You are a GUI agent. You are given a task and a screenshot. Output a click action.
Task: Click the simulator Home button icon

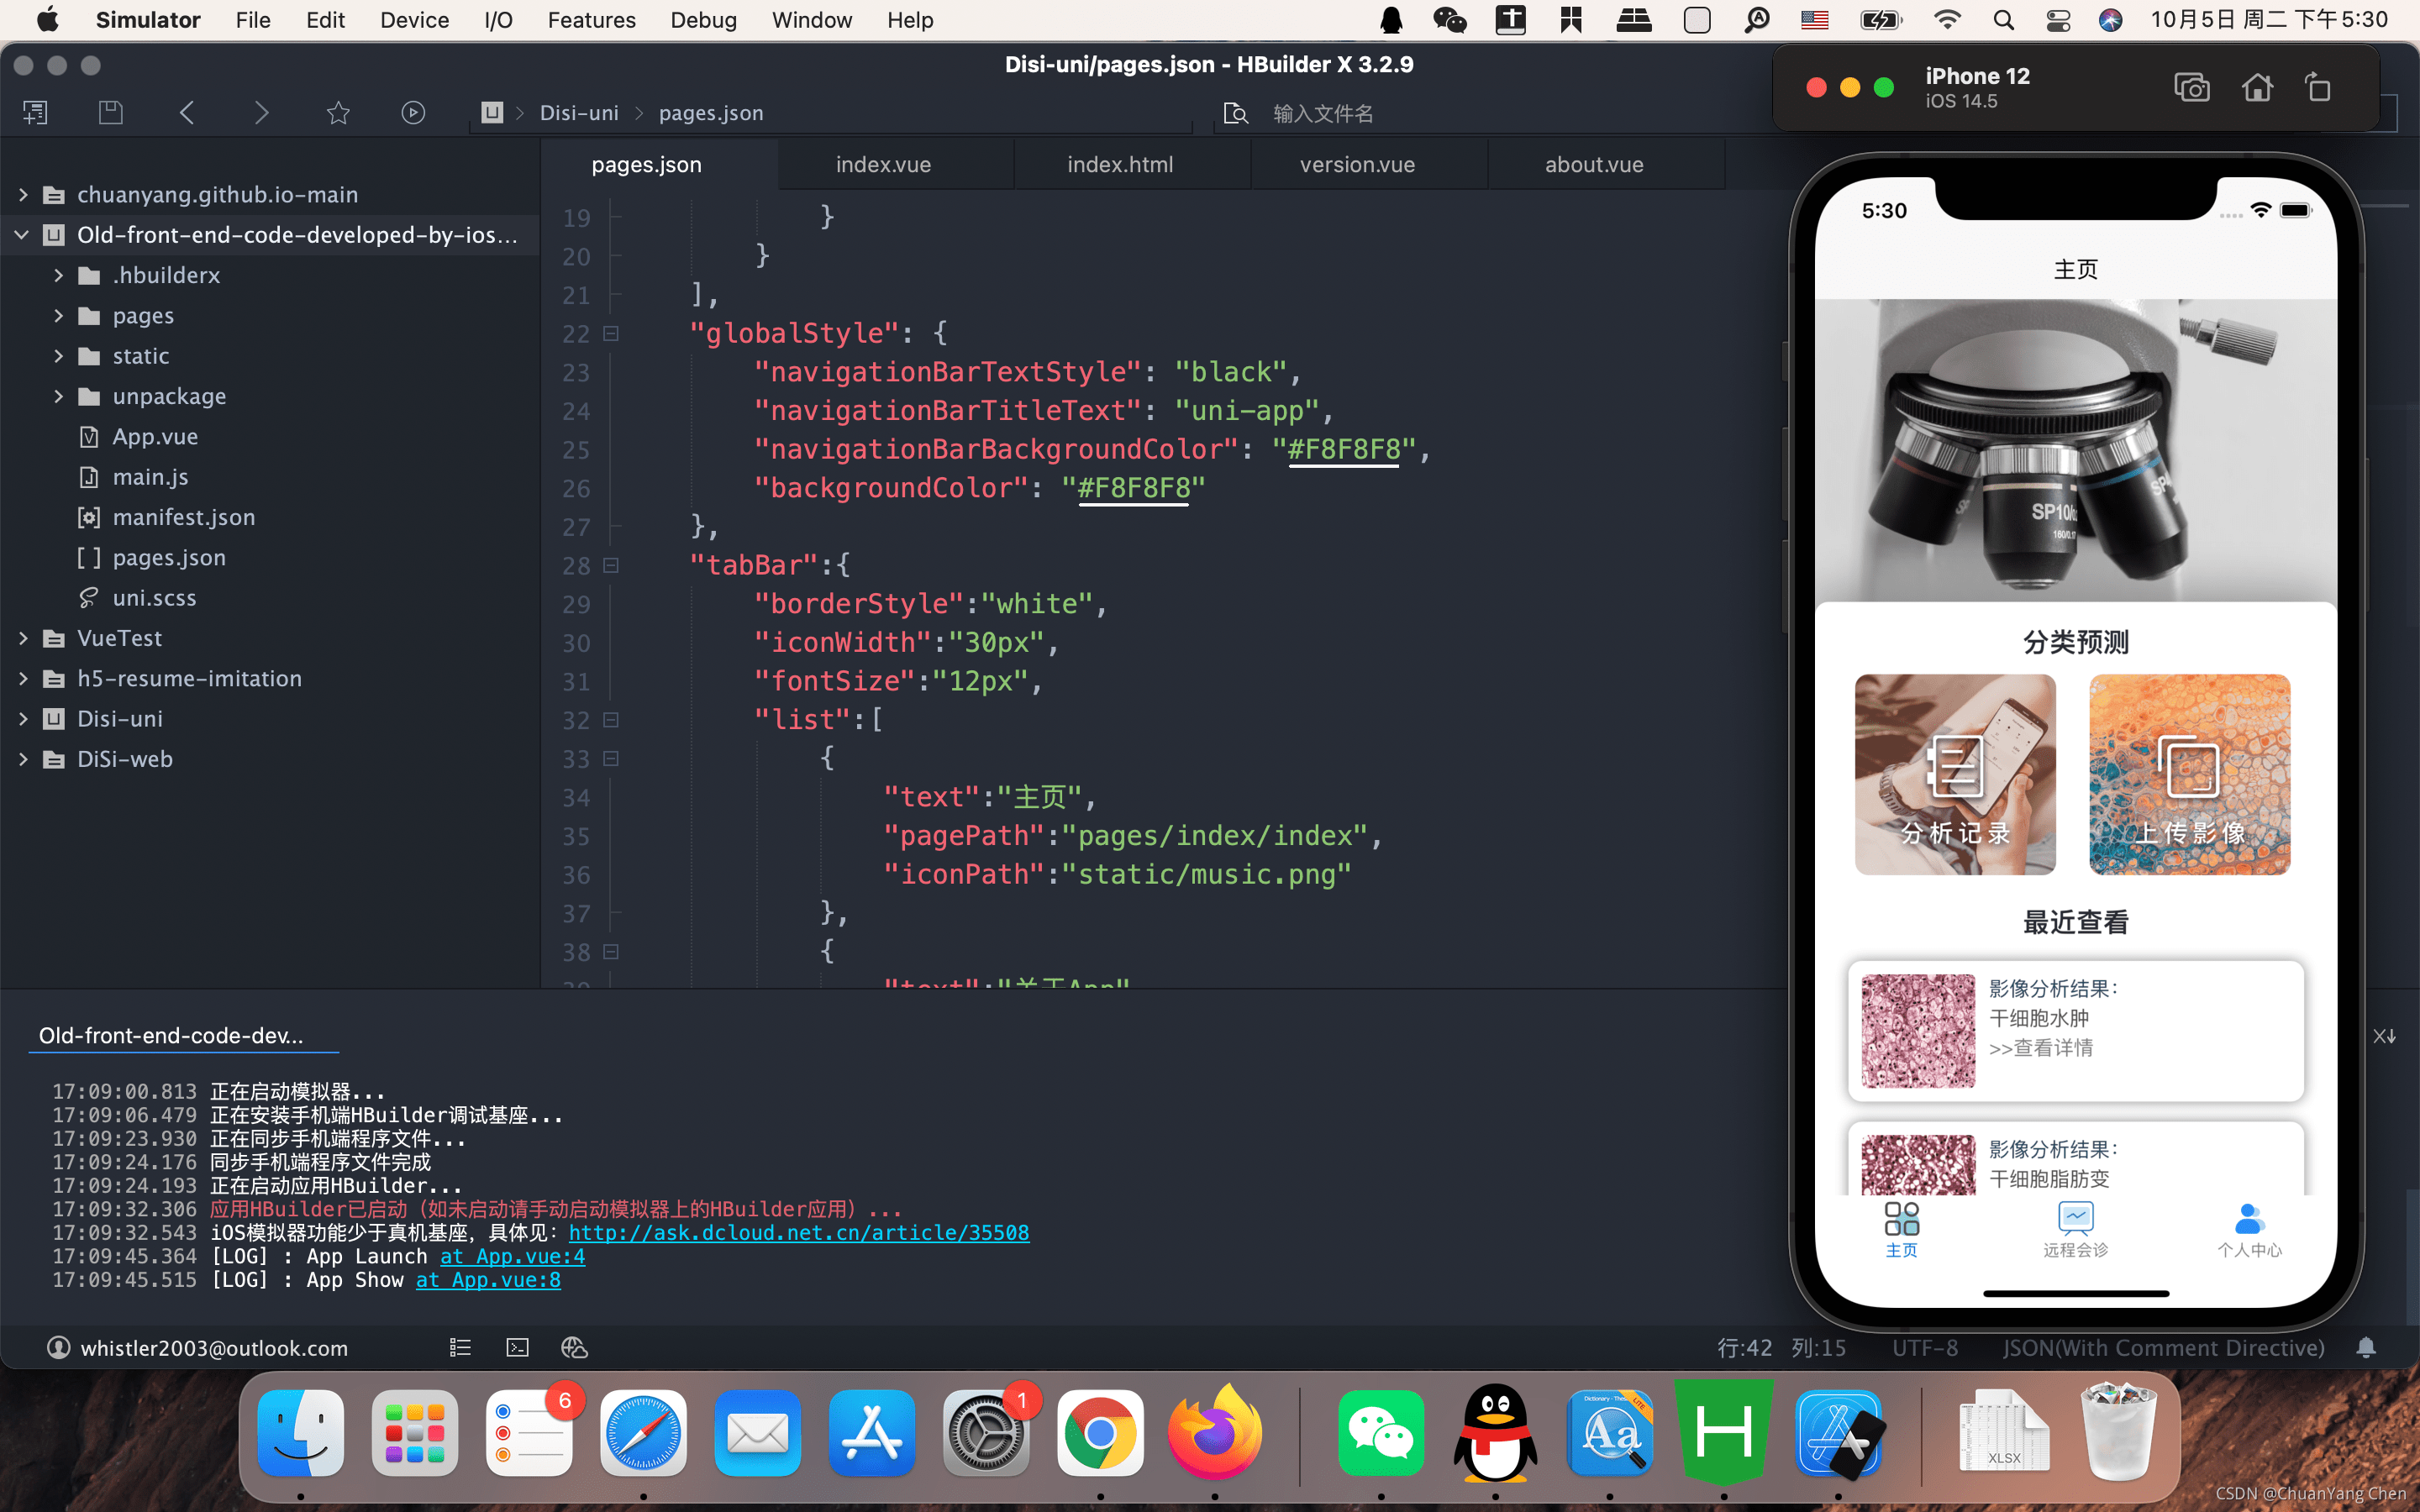(x=2257, y=88)
